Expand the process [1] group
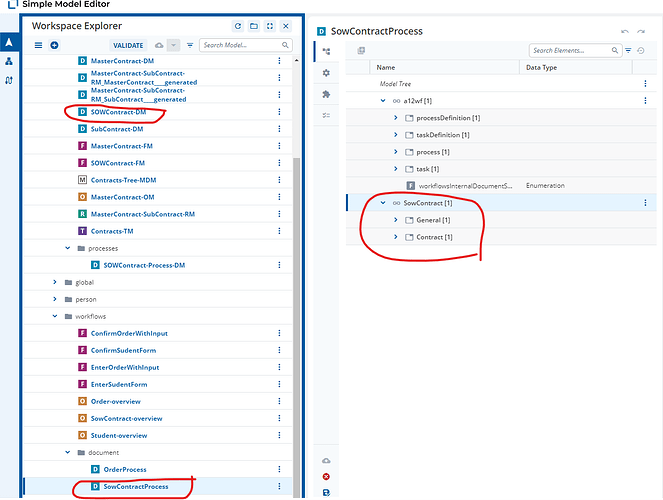 point(396,152)
